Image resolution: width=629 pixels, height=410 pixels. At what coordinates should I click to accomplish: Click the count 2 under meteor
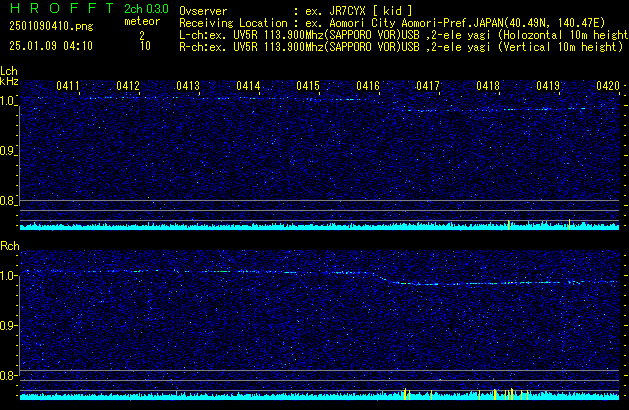[142, 36]
